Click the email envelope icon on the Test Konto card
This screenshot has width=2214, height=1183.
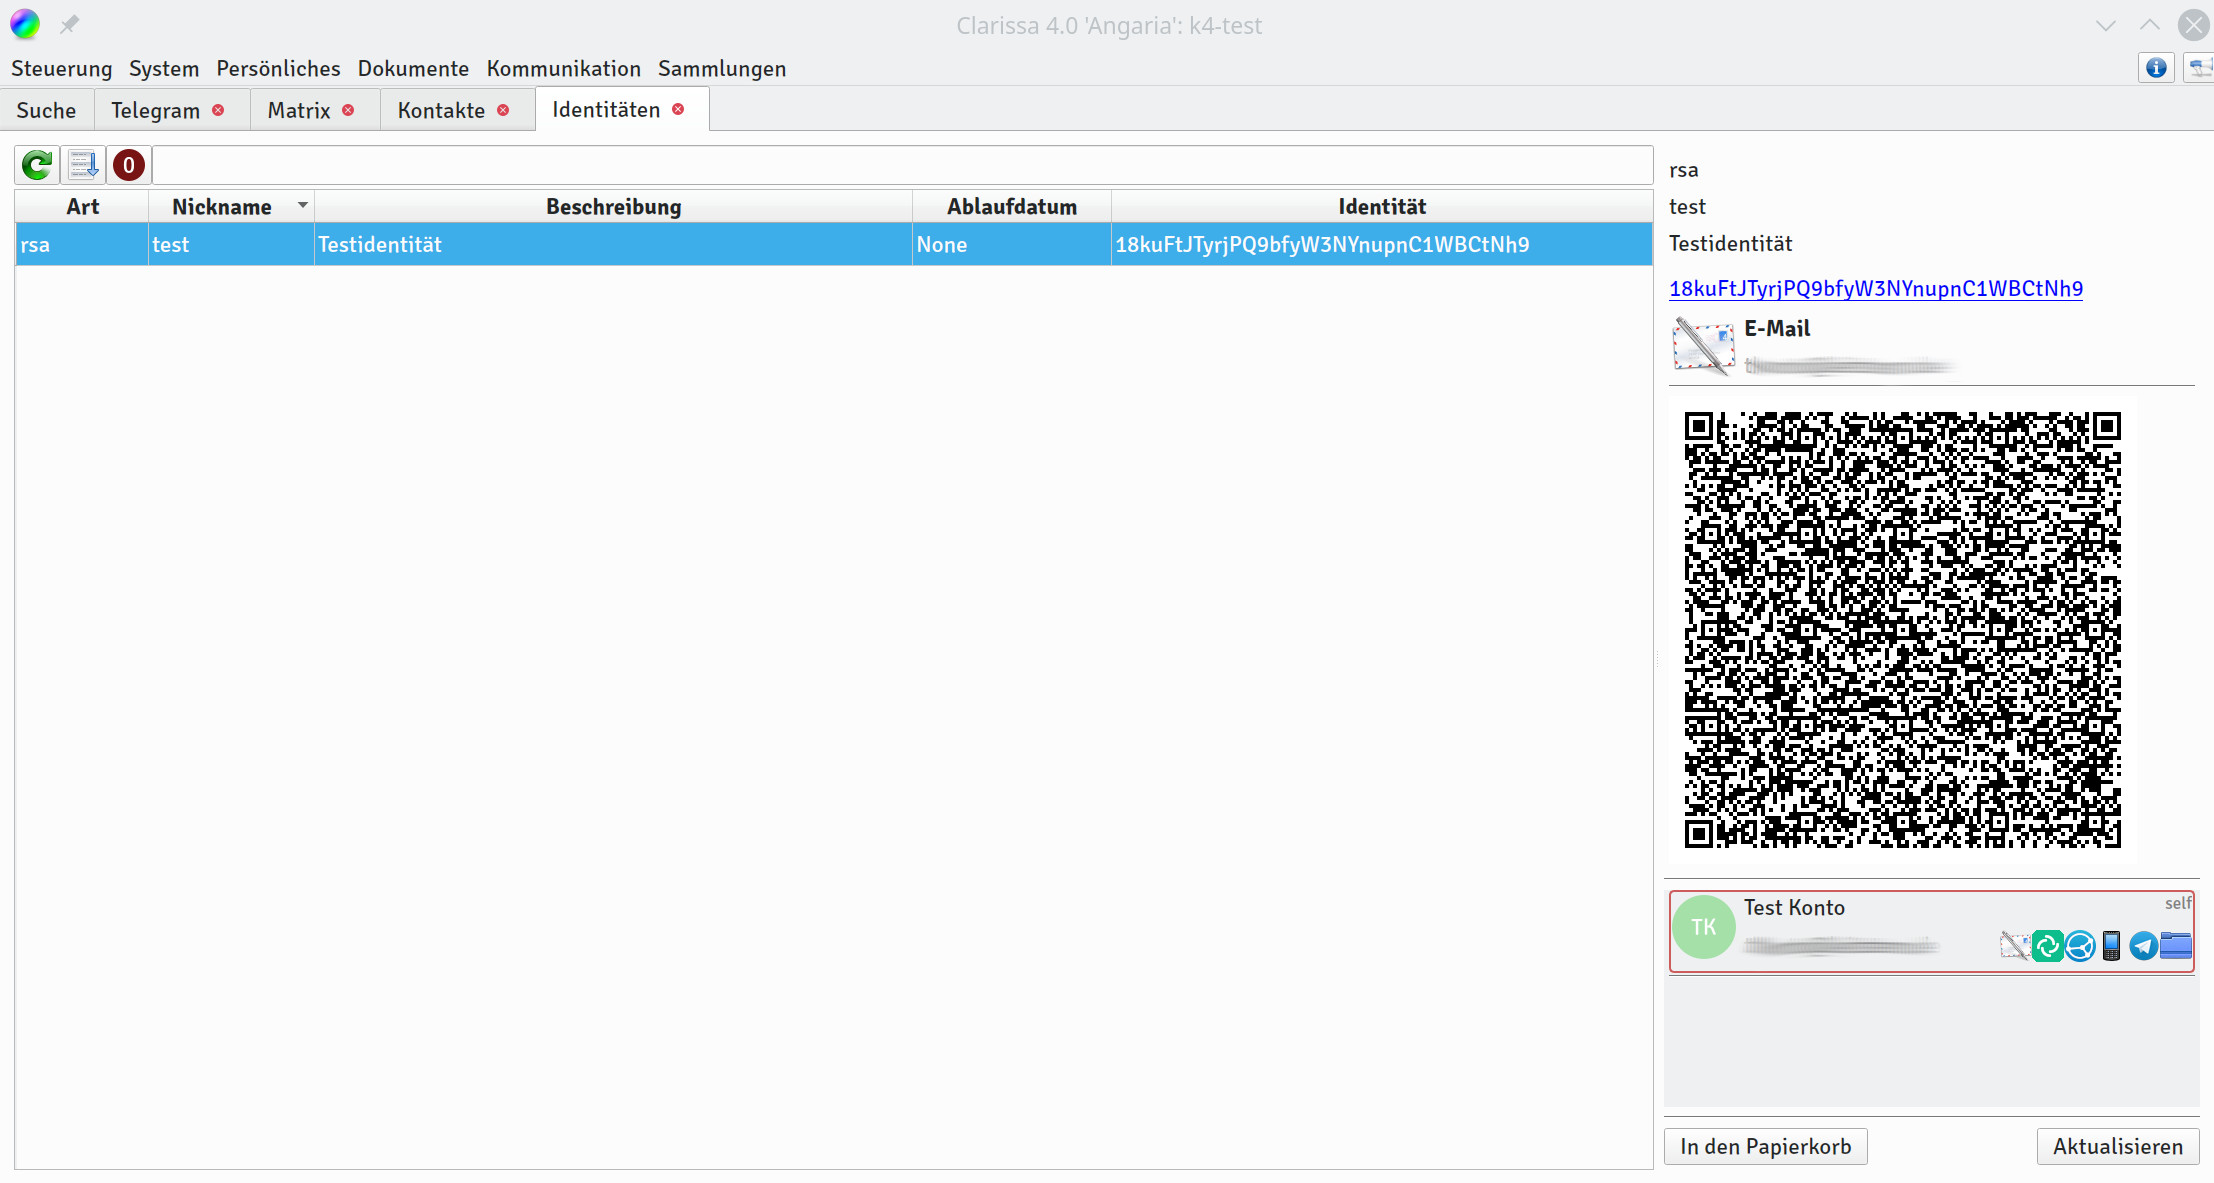coord(2015,945)
